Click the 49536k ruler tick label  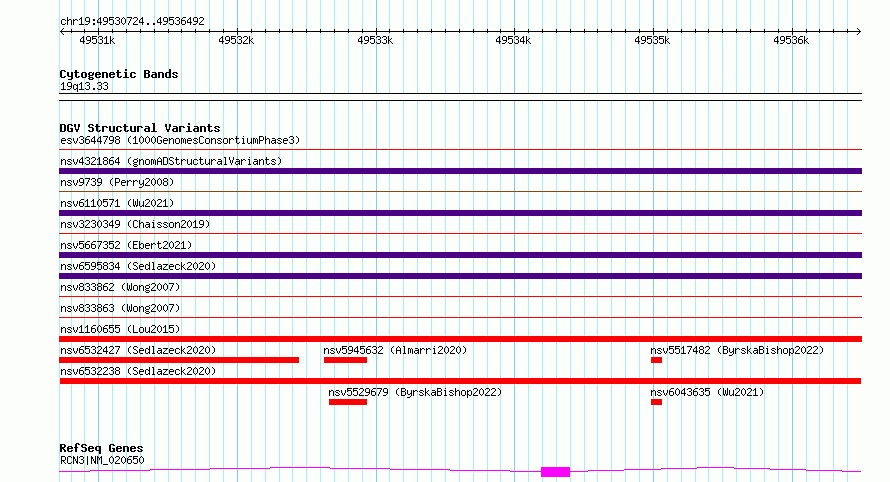pyautogui.click(x=791, y=41)
